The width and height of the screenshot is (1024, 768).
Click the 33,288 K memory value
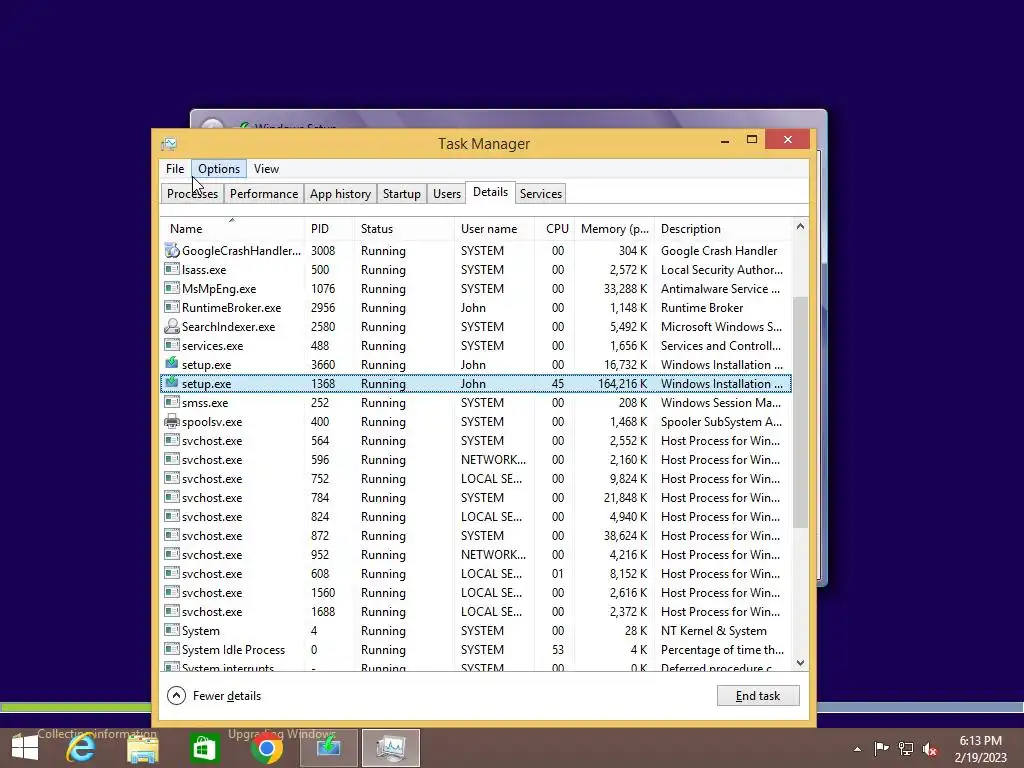(625, 288)
